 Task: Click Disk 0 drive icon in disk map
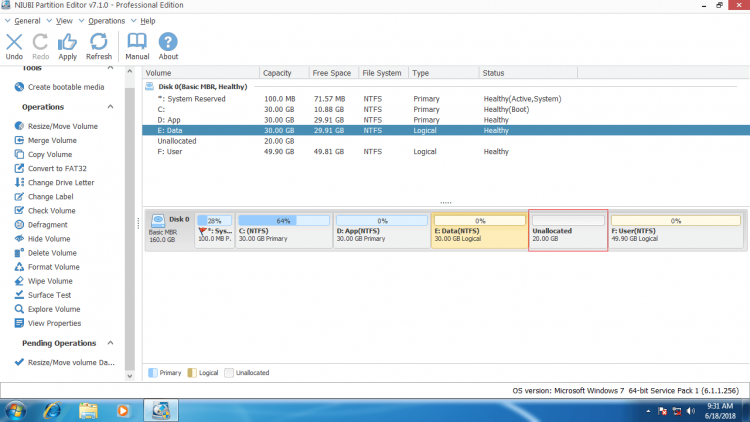click(158, 221)
